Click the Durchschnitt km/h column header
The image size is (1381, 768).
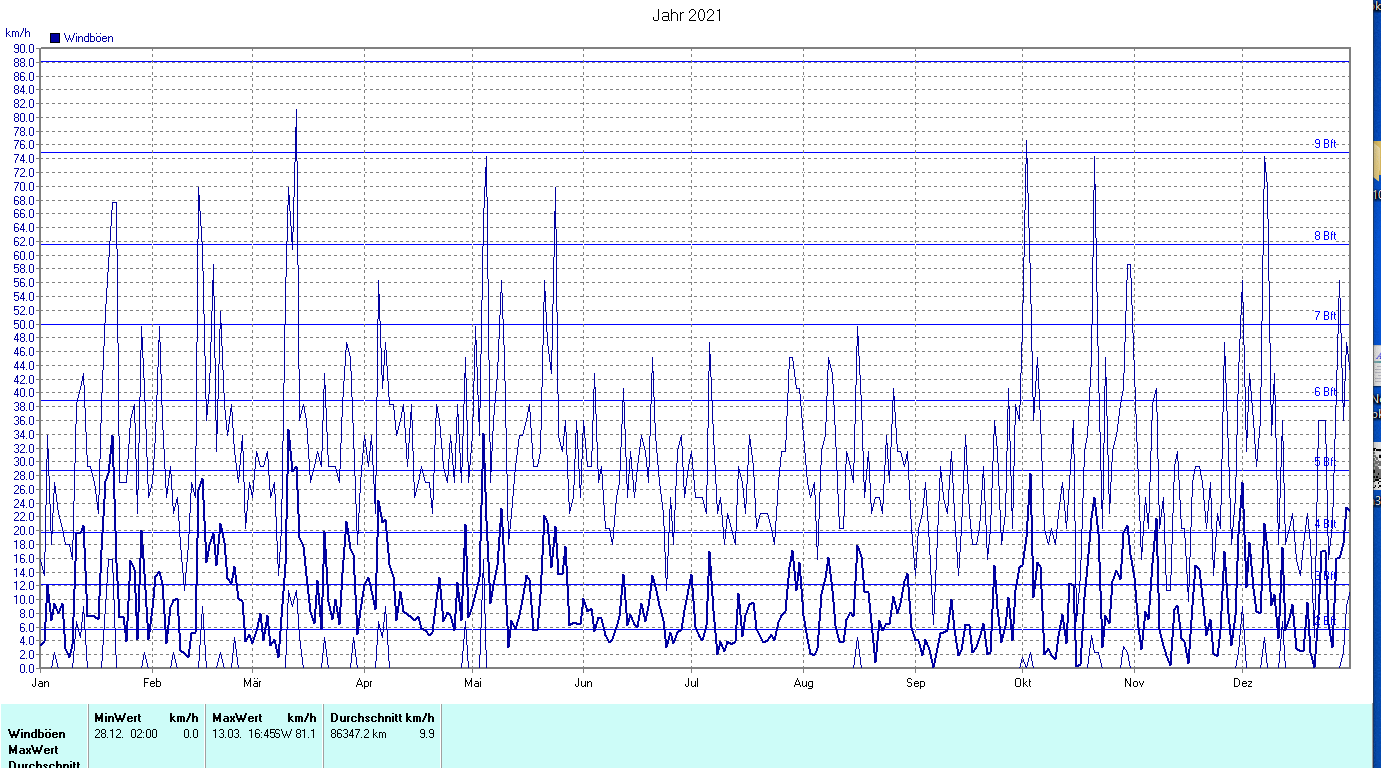click(382, 718)
